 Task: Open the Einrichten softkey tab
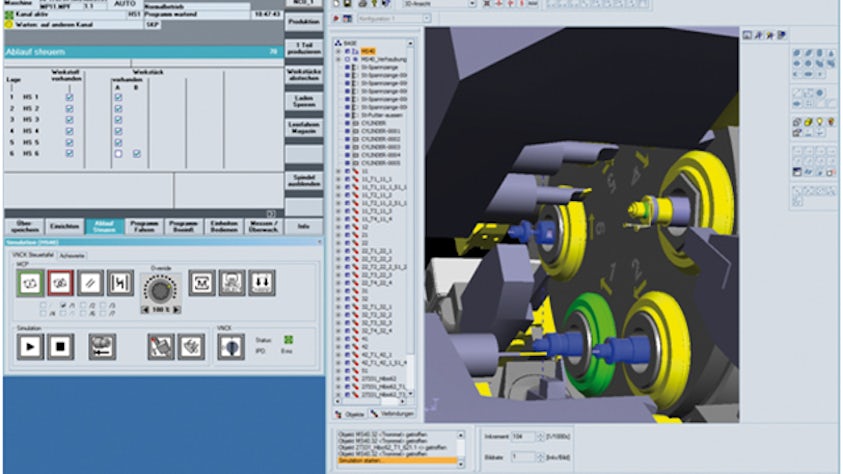tap(65, 226)
